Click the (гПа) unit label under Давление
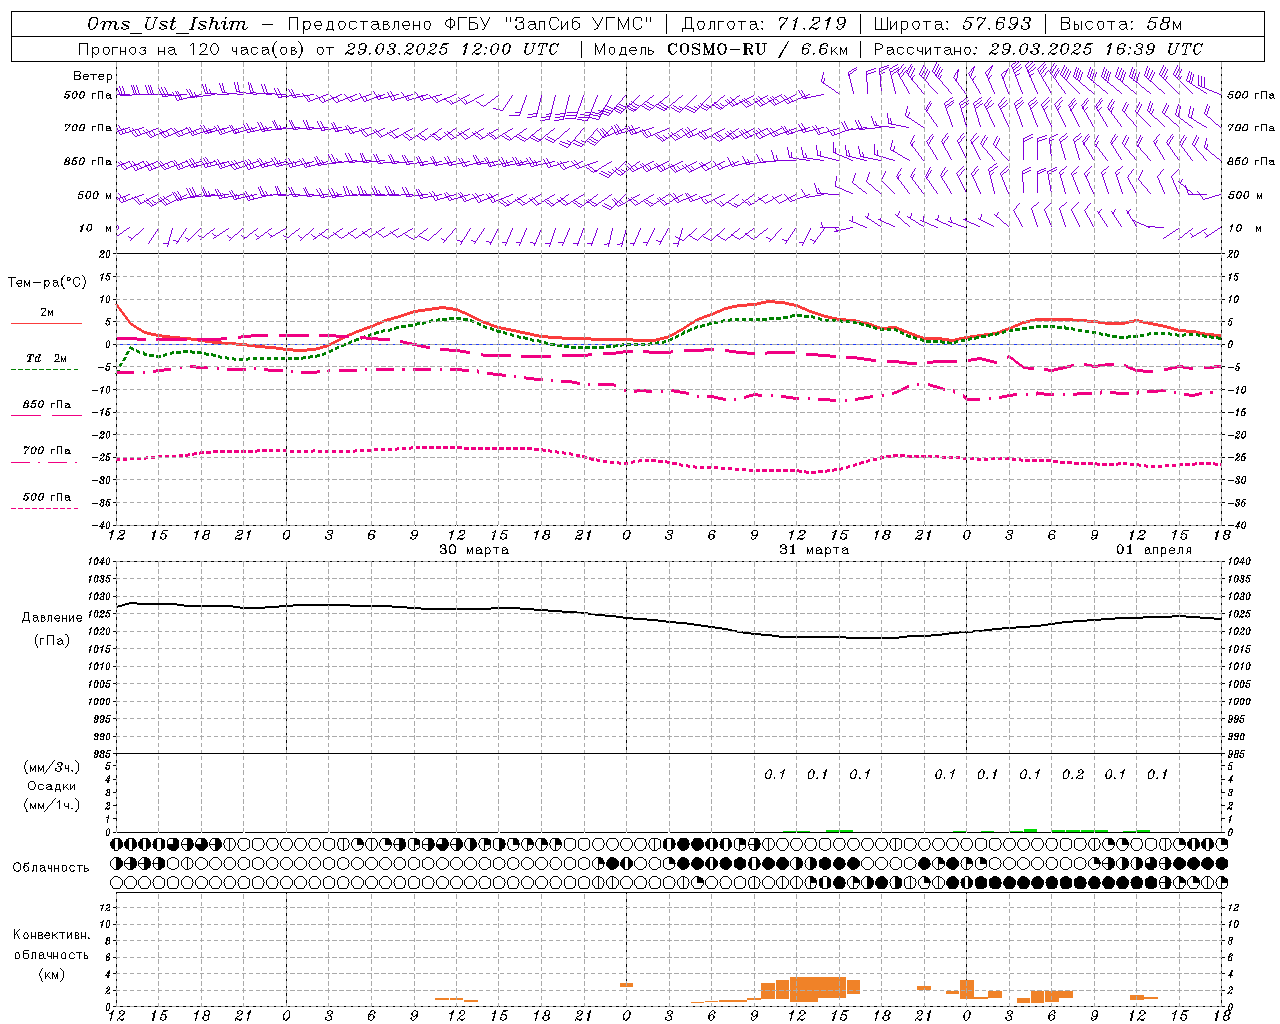 coord(52,640)
